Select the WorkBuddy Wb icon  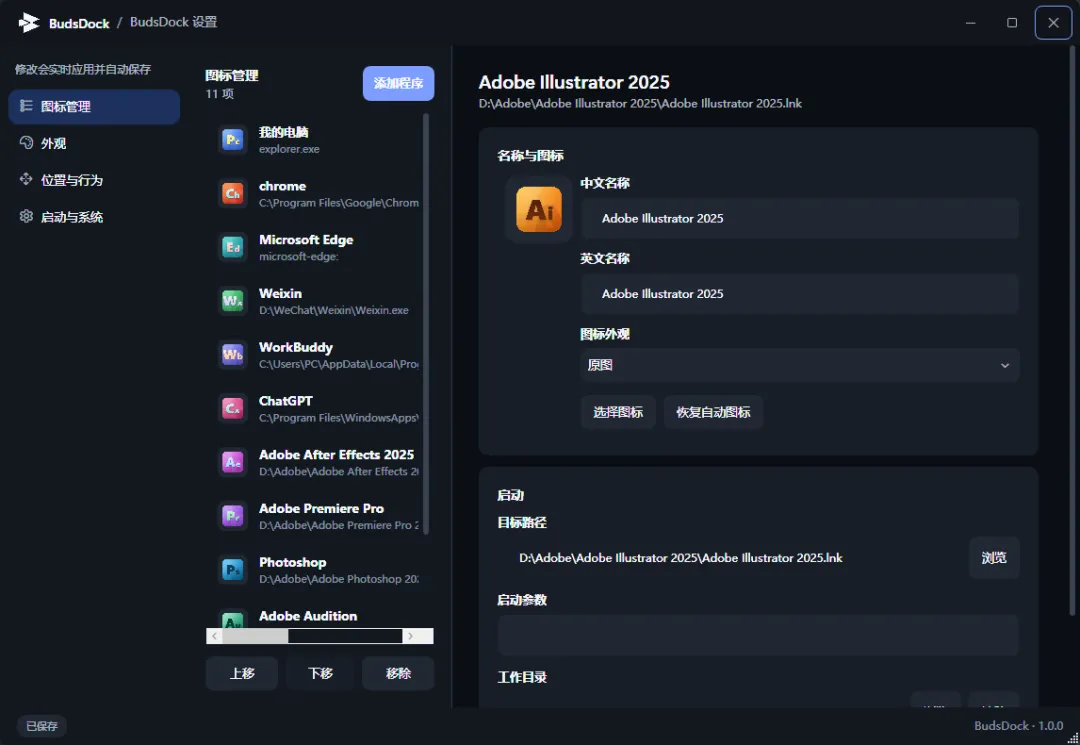tap(233, 355)
